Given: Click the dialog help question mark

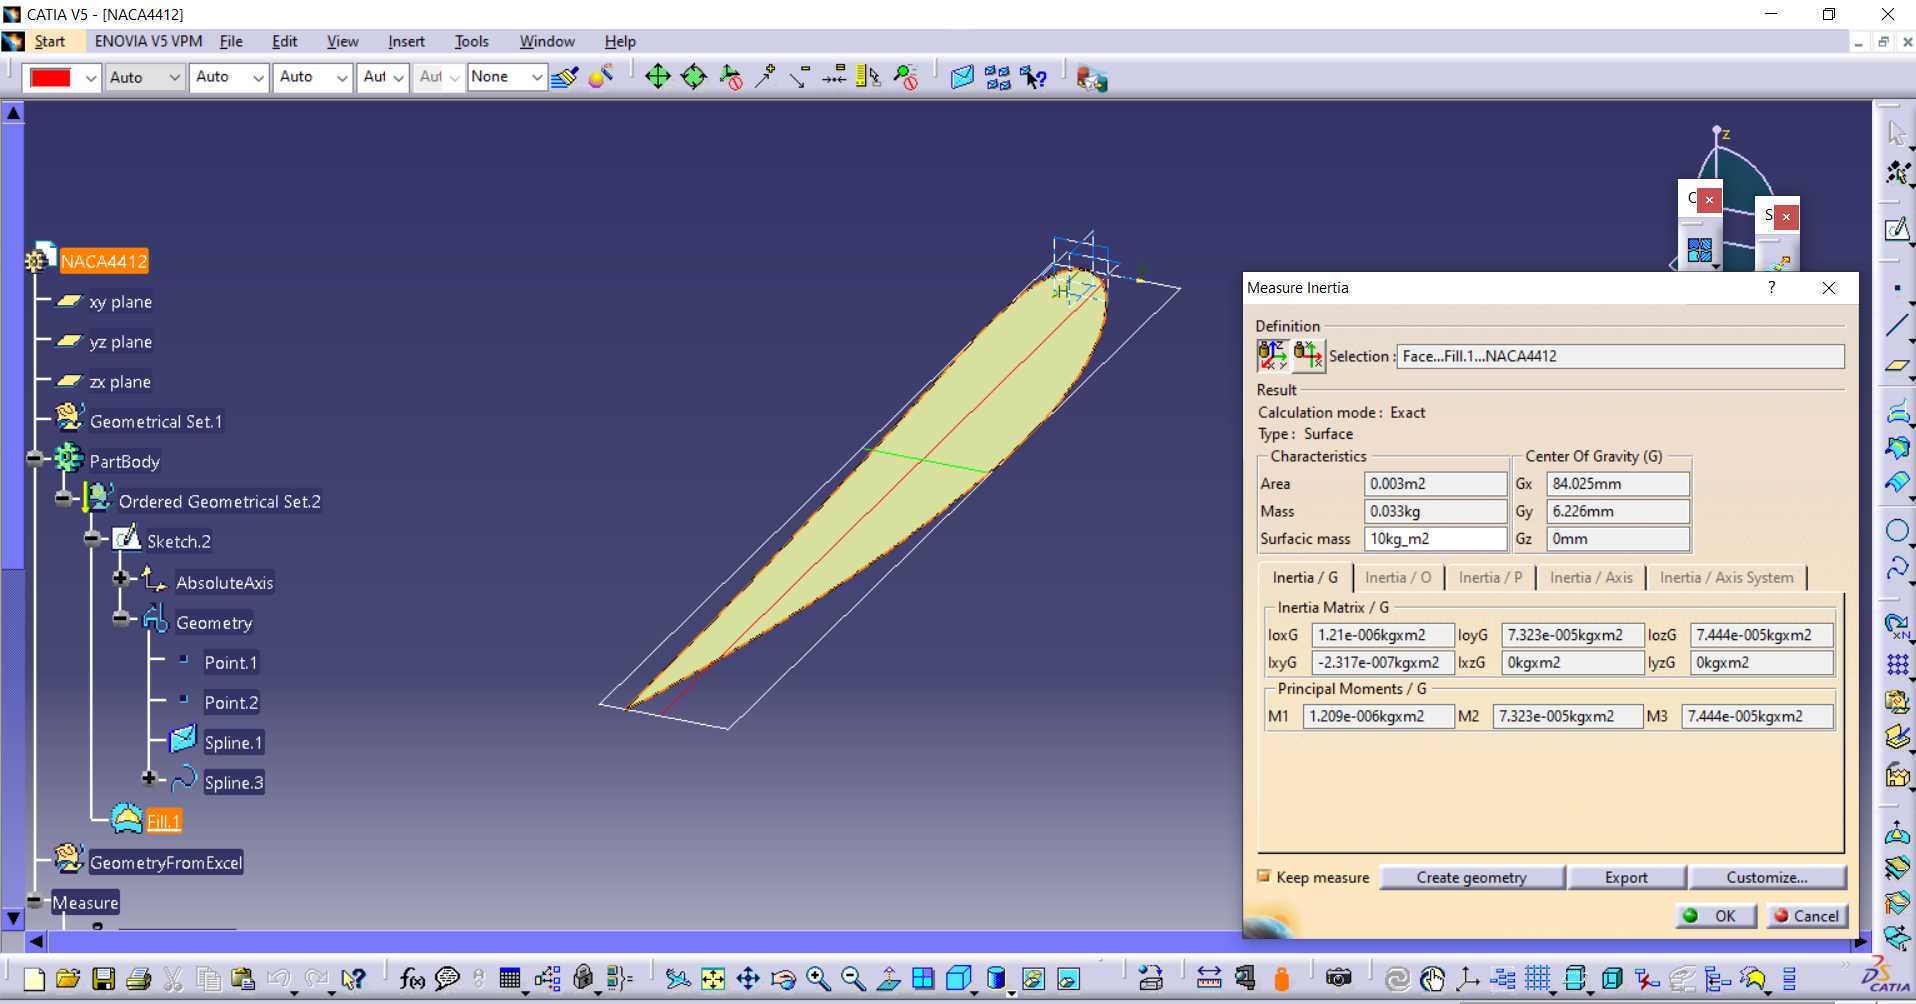Looking at the screenshot, I should (1772, 287).
